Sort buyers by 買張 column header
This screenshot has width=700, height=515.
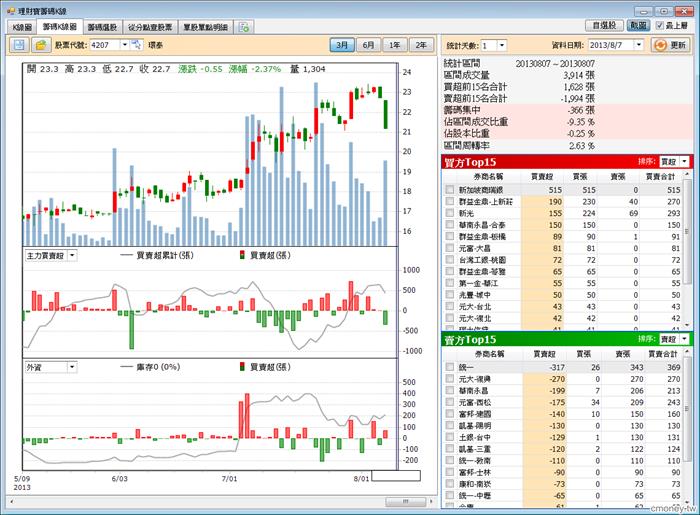tap(580, 177)
